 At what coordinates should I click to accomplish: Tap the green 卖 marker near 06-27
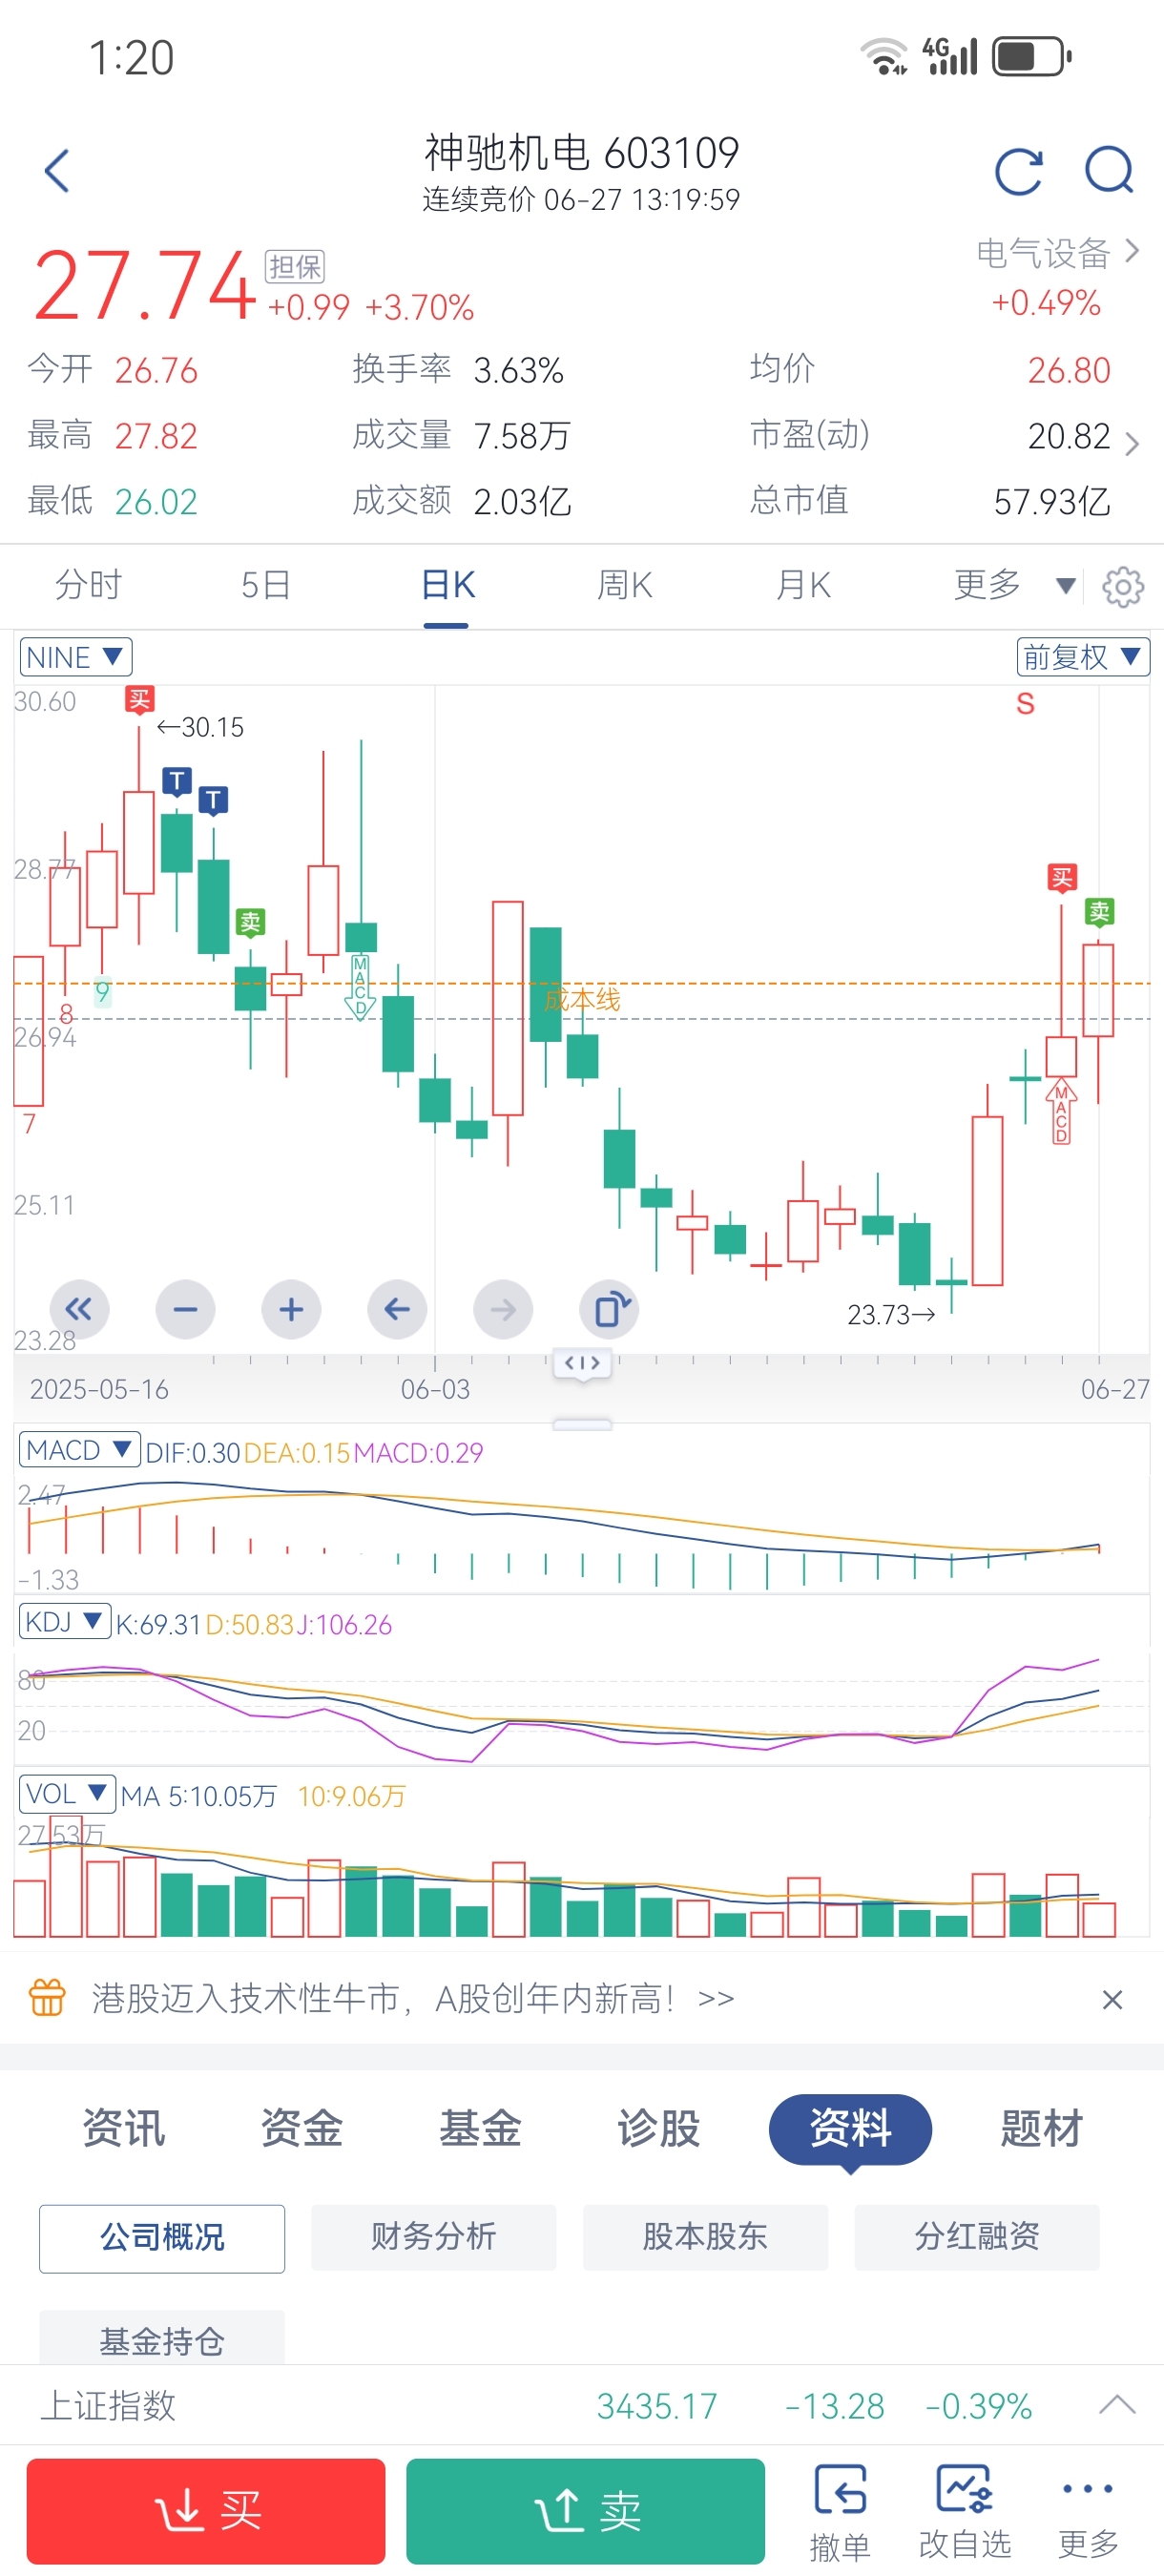pos(1099,911)
